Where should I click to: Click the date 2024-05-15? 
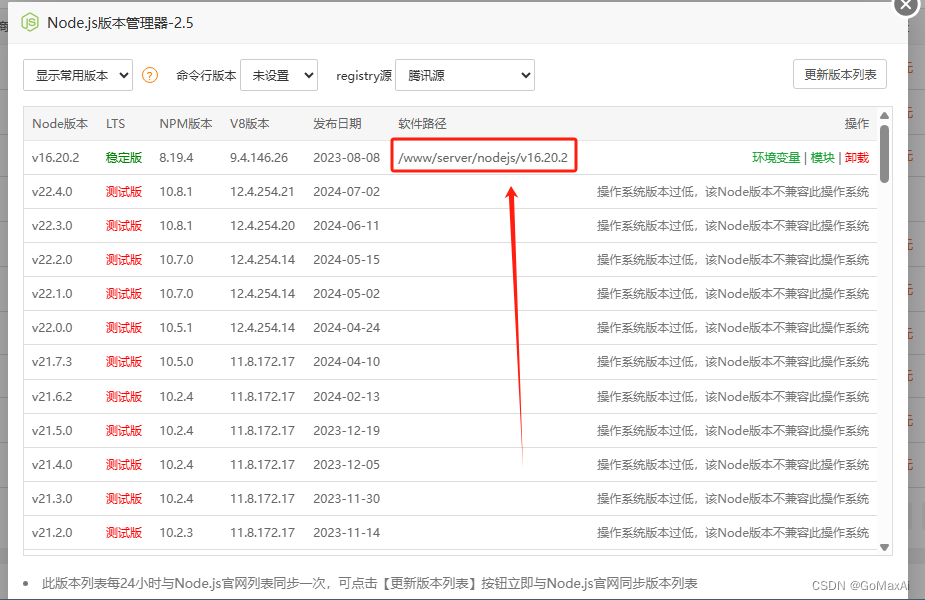click(x=347, y=260)
